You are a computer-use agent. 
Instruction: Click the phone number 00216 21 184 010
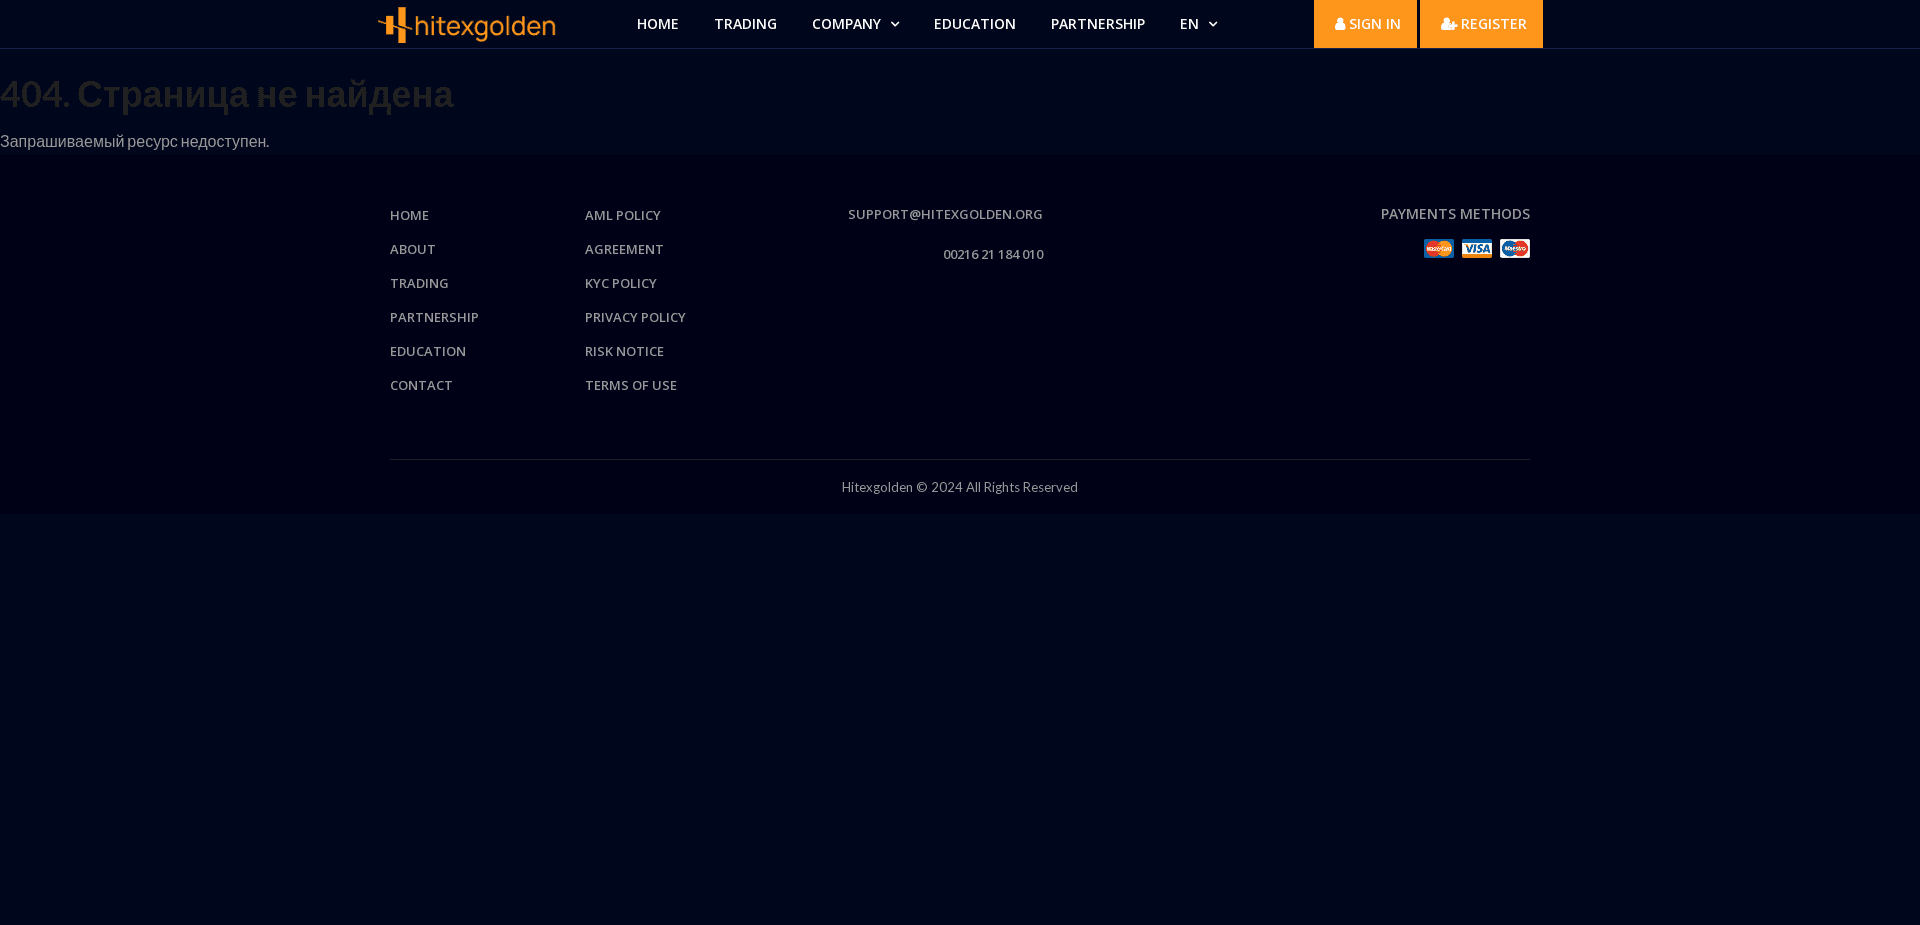pyautogui.click(x=993, y=254)
